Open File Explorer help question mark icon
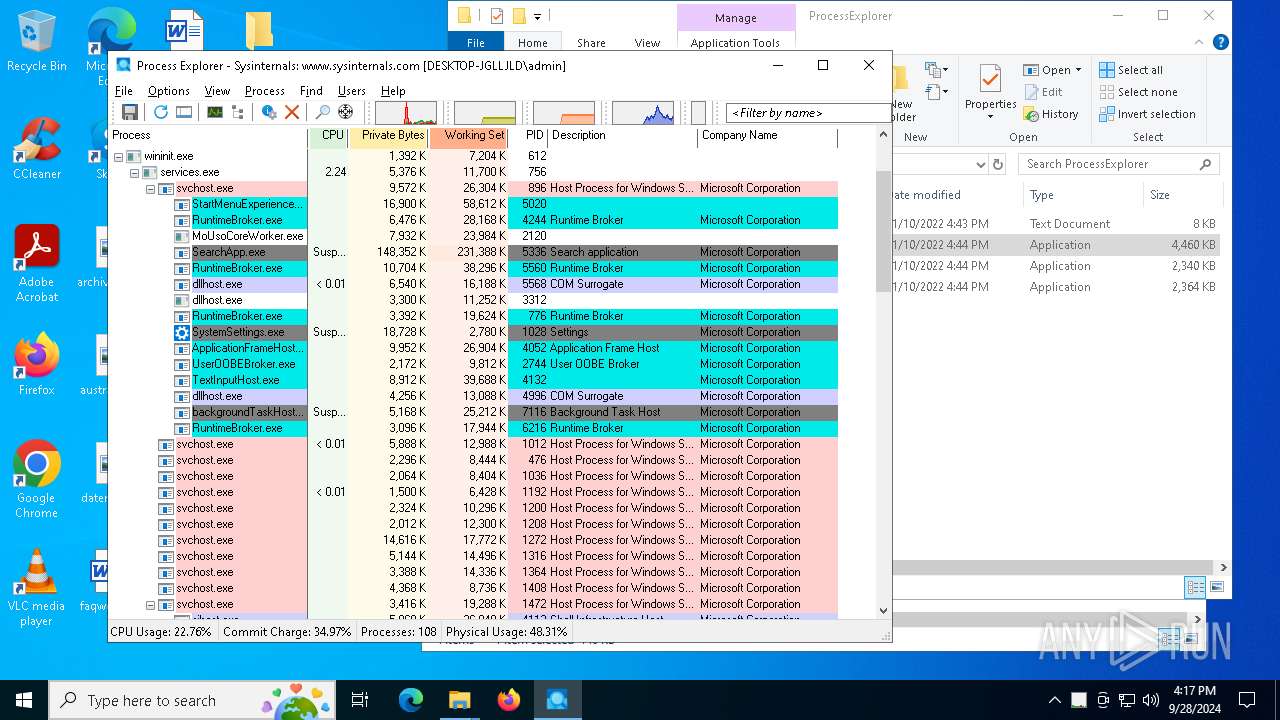This screenshot has width=1280, height=720. click(x=1221, y=42)
